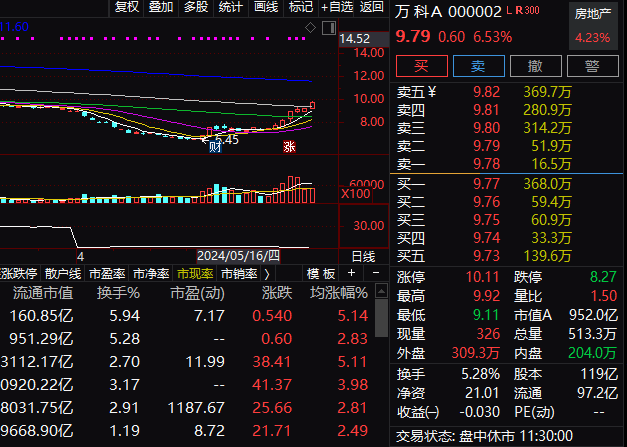Click the 日线 period selector
The image size is (627, 447).
(363, 257)
